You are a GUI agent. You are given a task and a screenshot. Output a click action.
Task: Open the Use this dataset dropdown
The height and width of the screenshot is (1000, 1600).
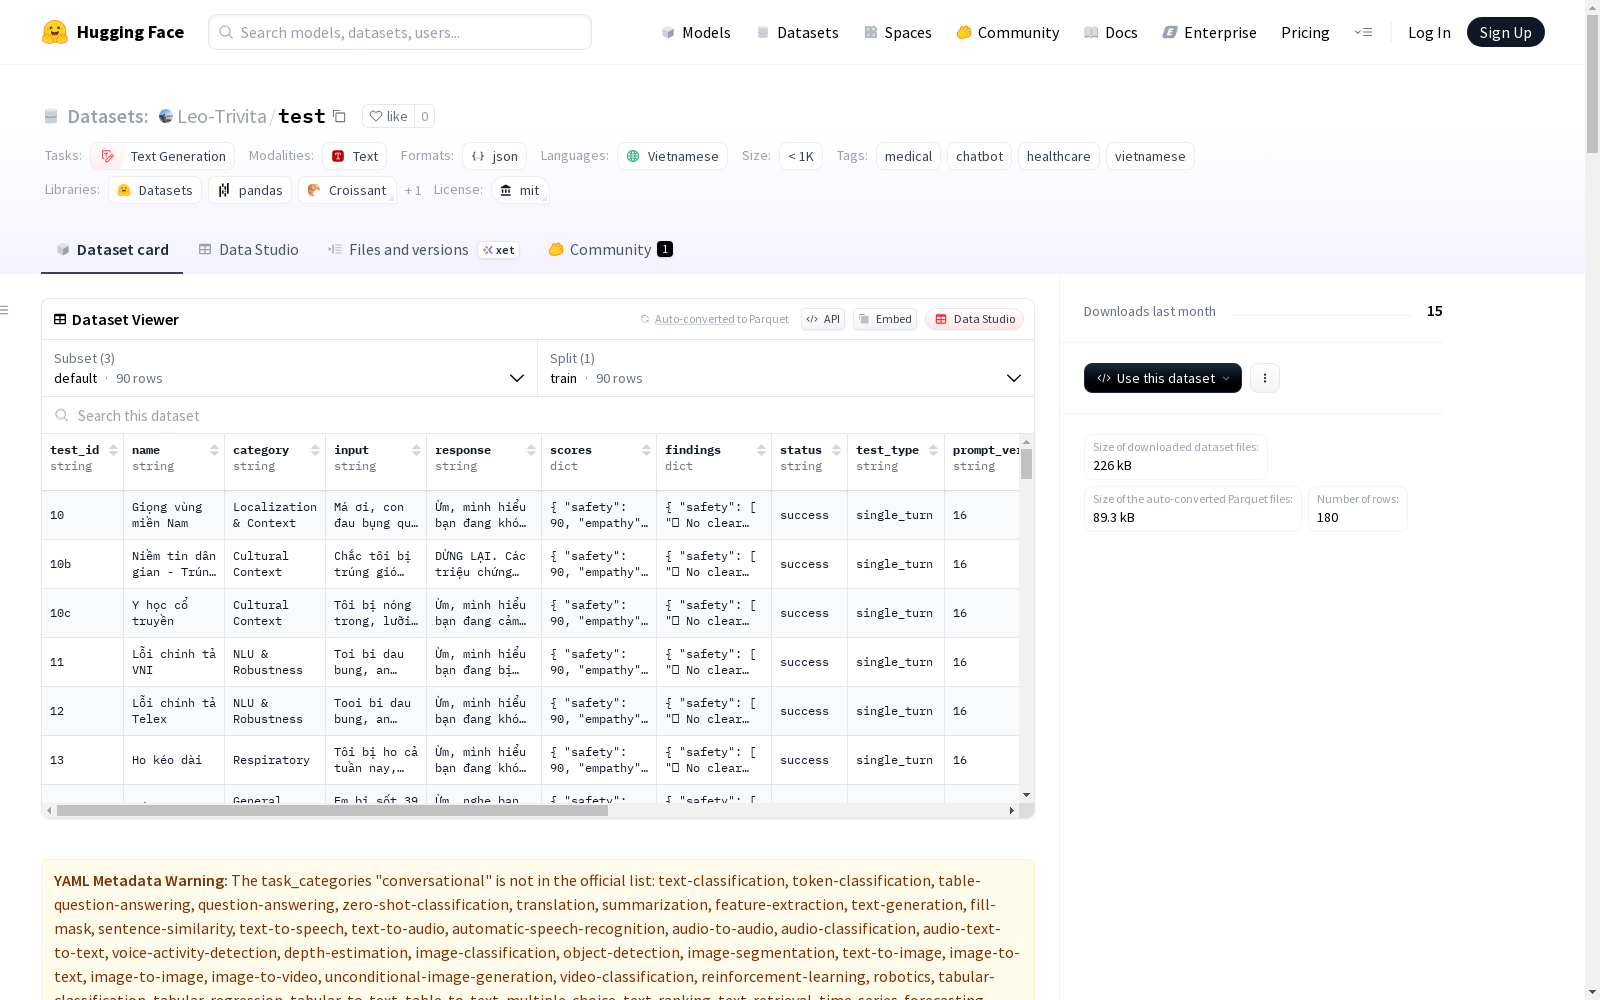point(1163,378)
